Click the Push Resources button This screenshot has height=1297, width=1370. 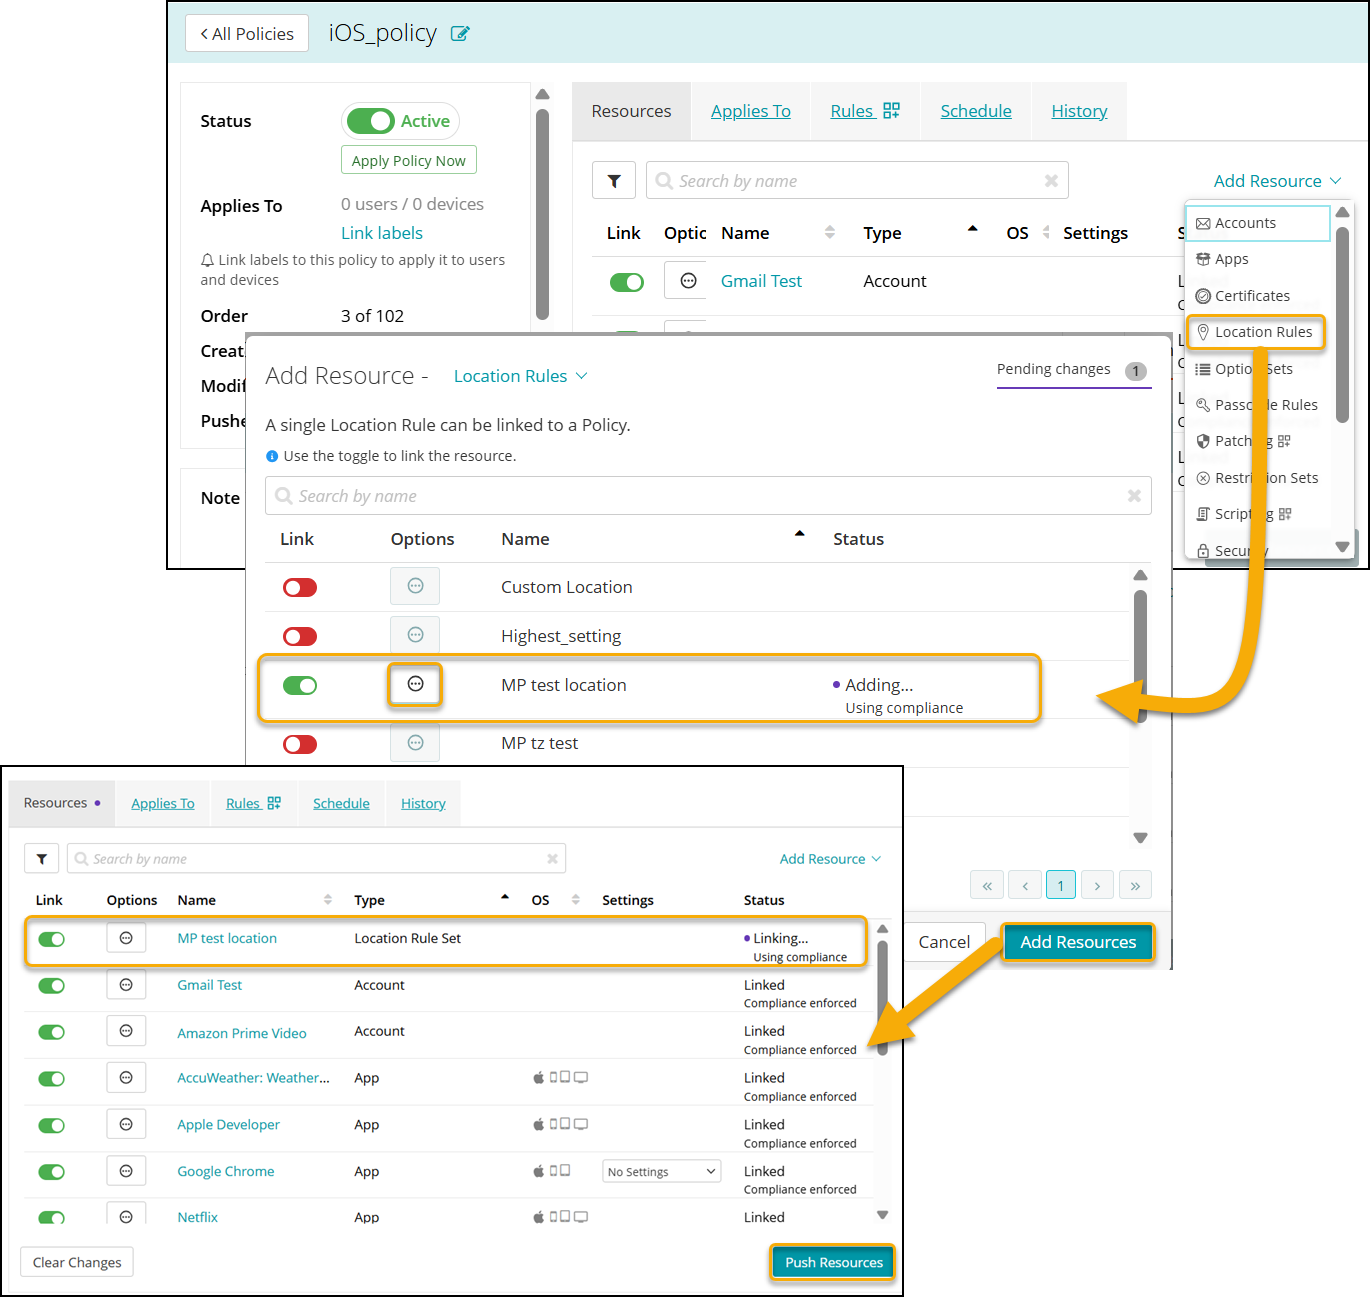[833, 1262]
